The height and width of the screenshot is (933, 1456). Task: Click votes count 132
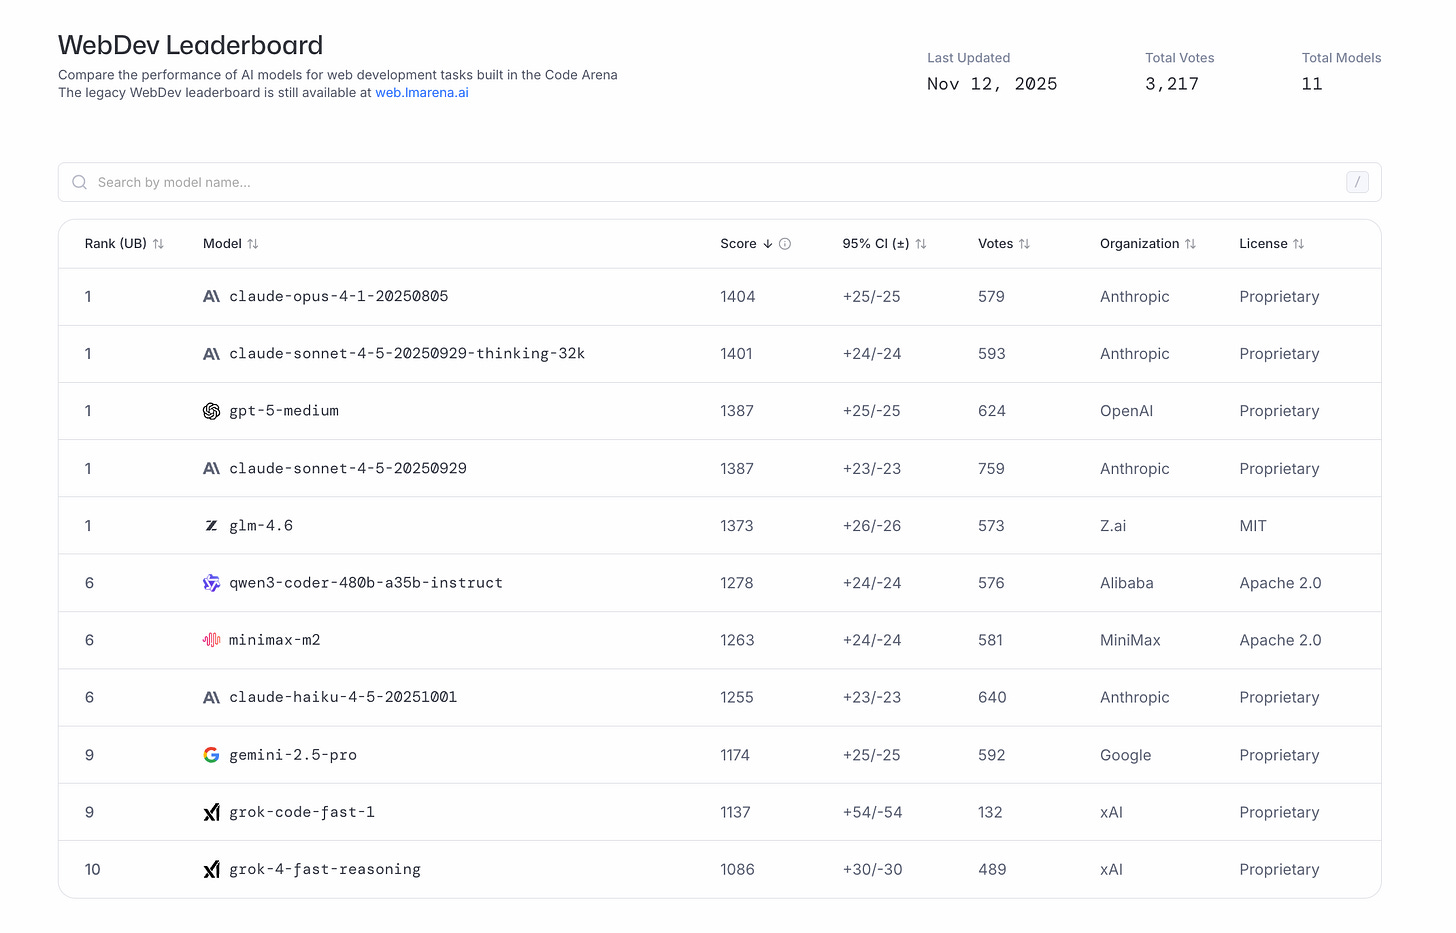(x=990, y=812)
